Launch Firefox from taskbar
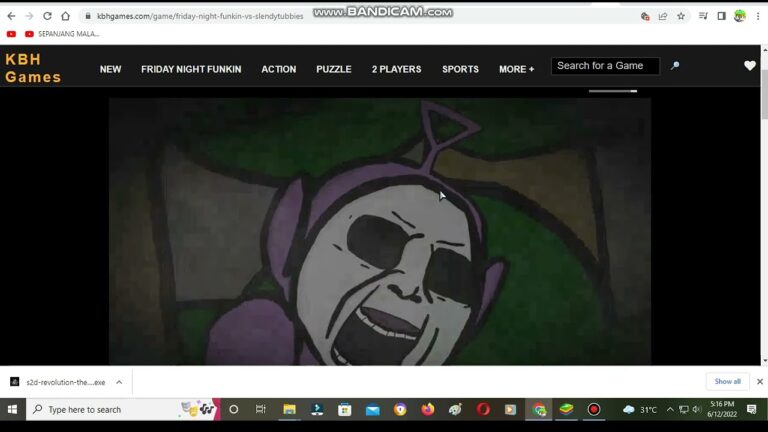Viewport: 768px width, 432px height. pyautogui.click(x=428, y=409)
